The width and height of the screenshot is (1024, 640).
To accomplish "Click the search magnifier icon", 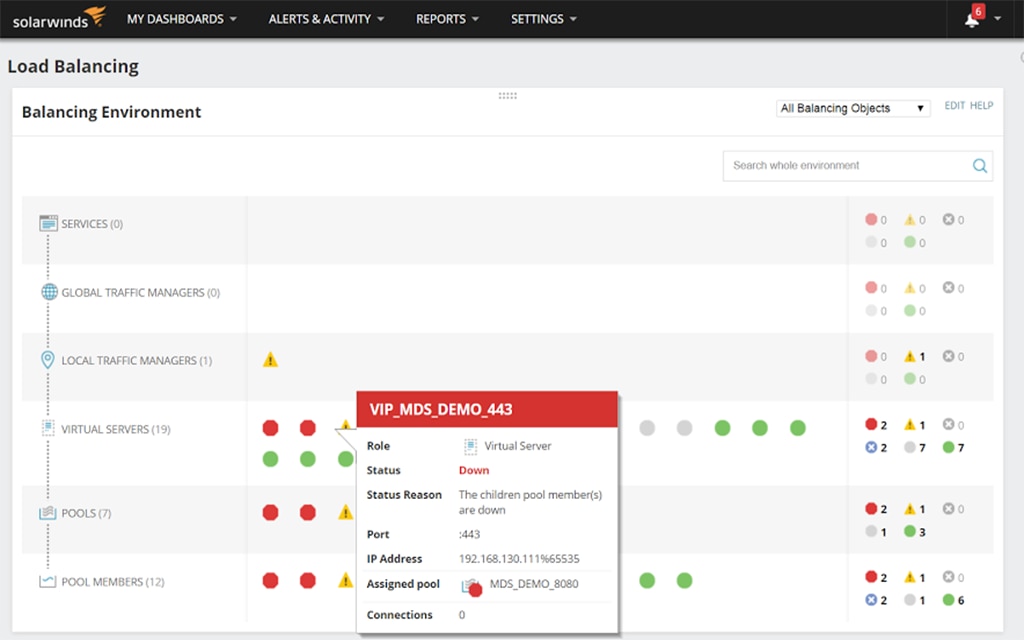I will tap(979, 166).
